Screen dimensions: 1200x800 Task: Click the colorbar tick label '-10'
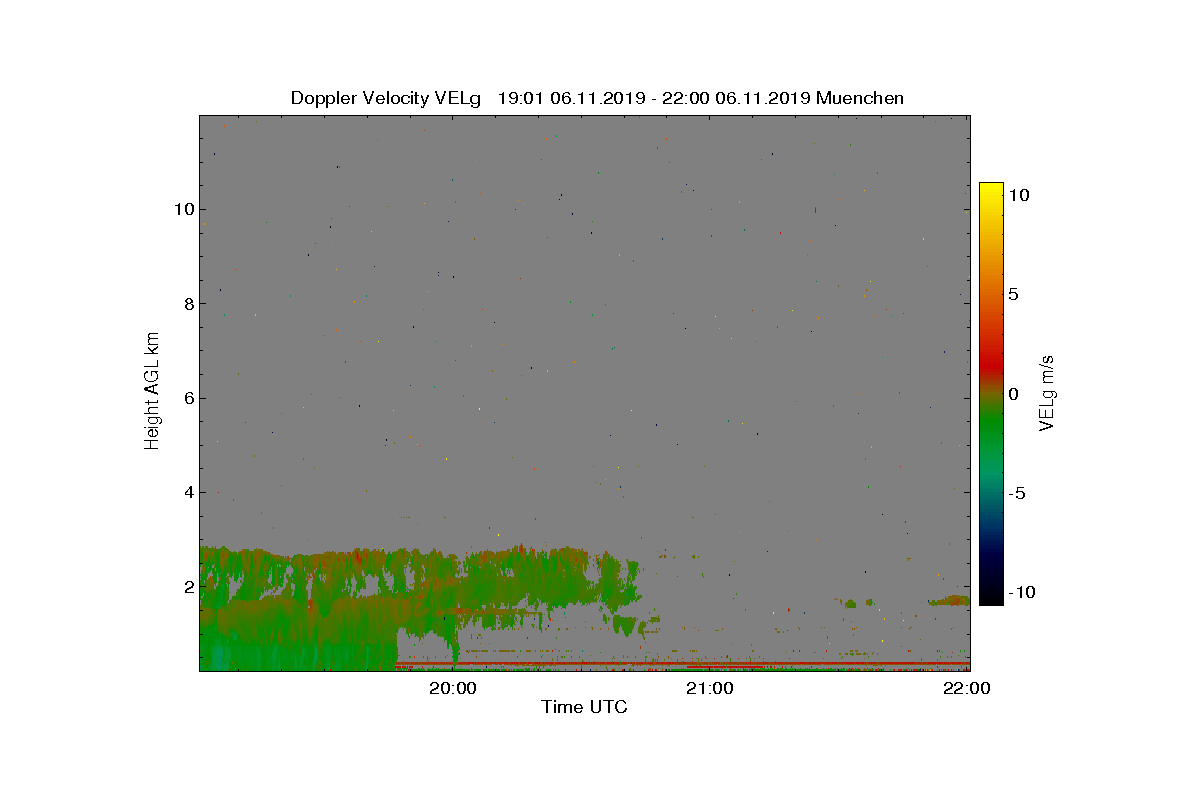click(x=1020, y=592)
